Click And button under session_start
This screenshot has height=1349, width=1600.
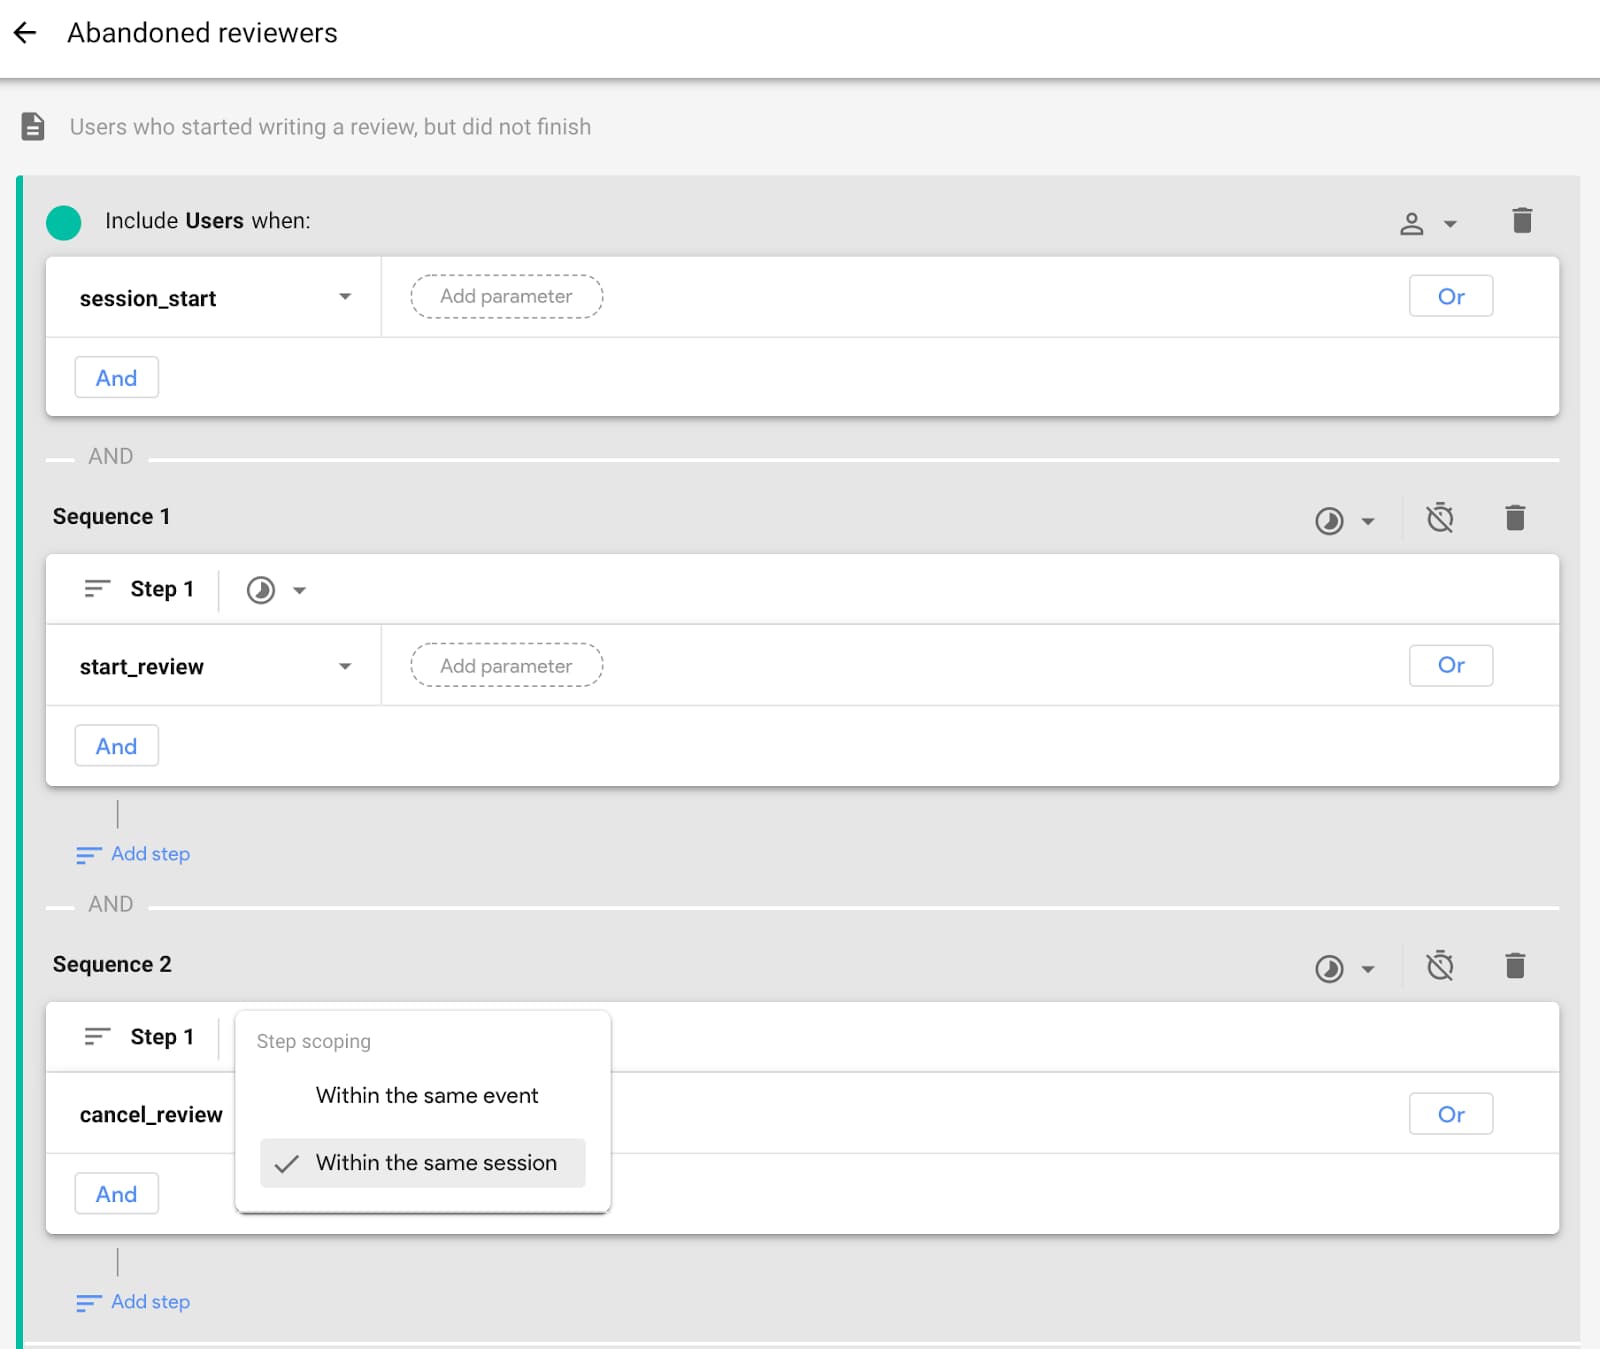pos(117,378)
